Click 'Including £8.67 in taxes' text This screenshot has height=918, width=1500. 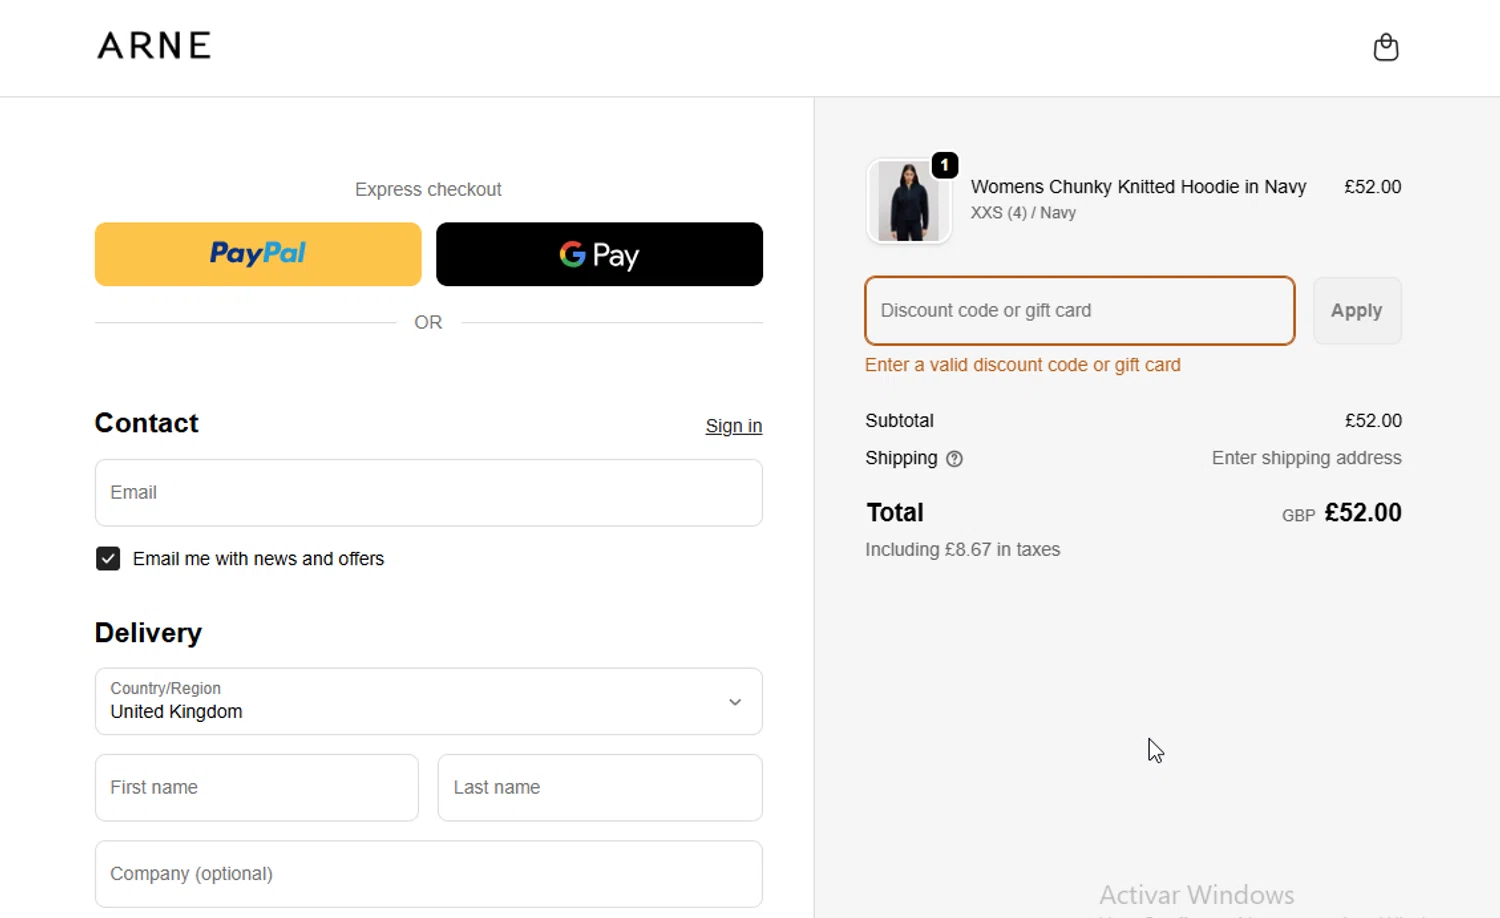coord(962,550)
